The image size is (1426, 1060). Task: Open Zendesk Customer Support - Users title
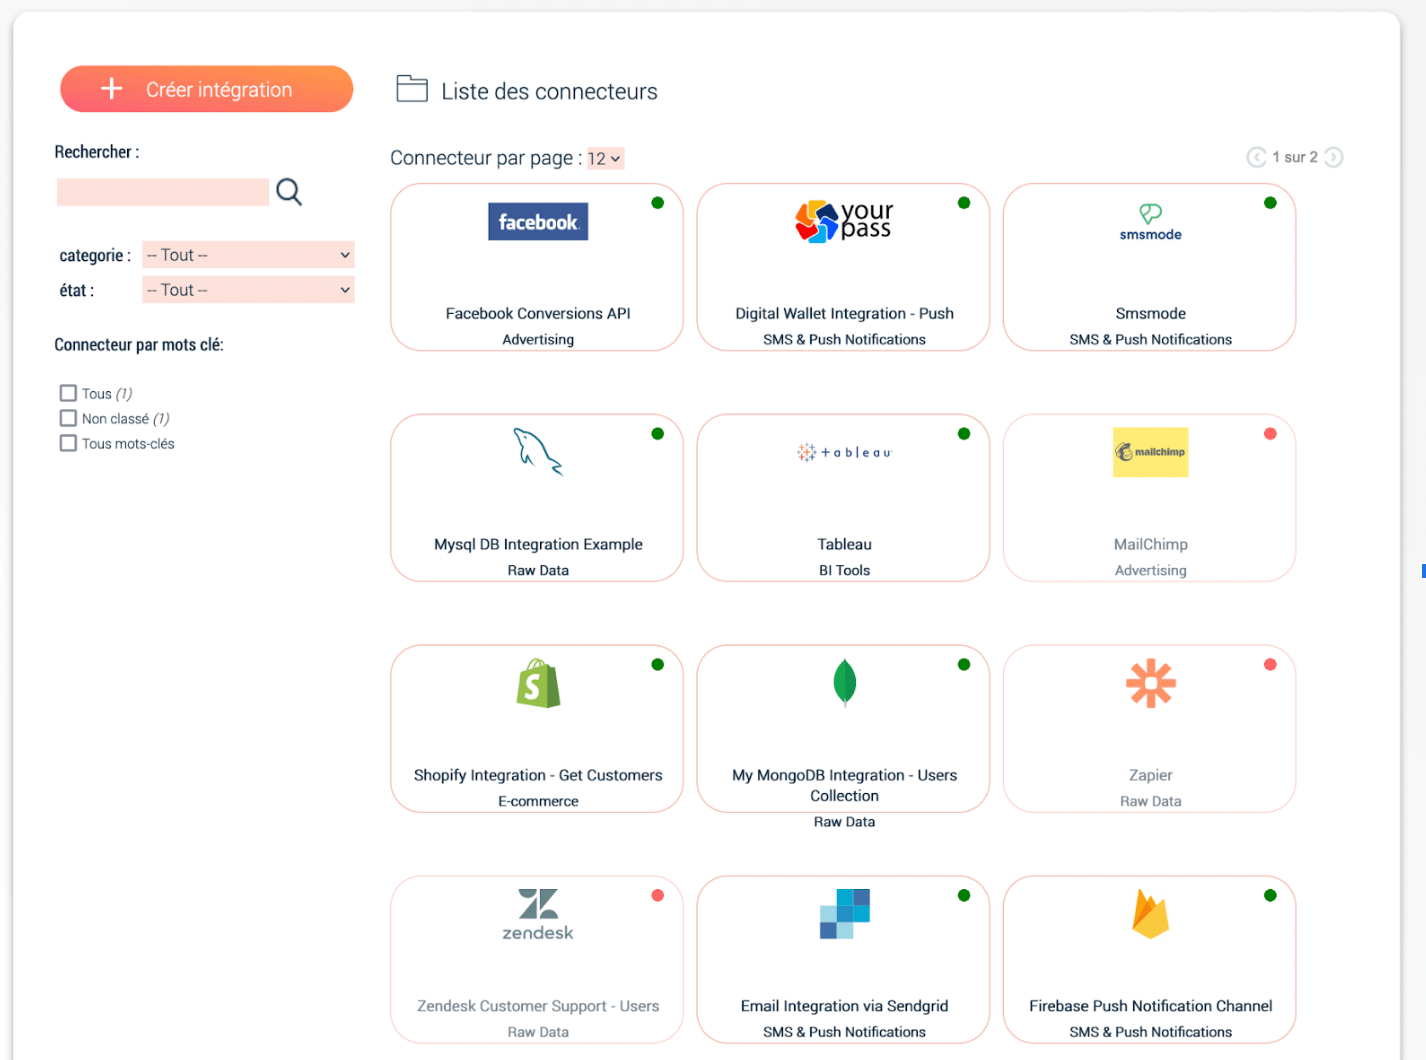pos(538,1006)
